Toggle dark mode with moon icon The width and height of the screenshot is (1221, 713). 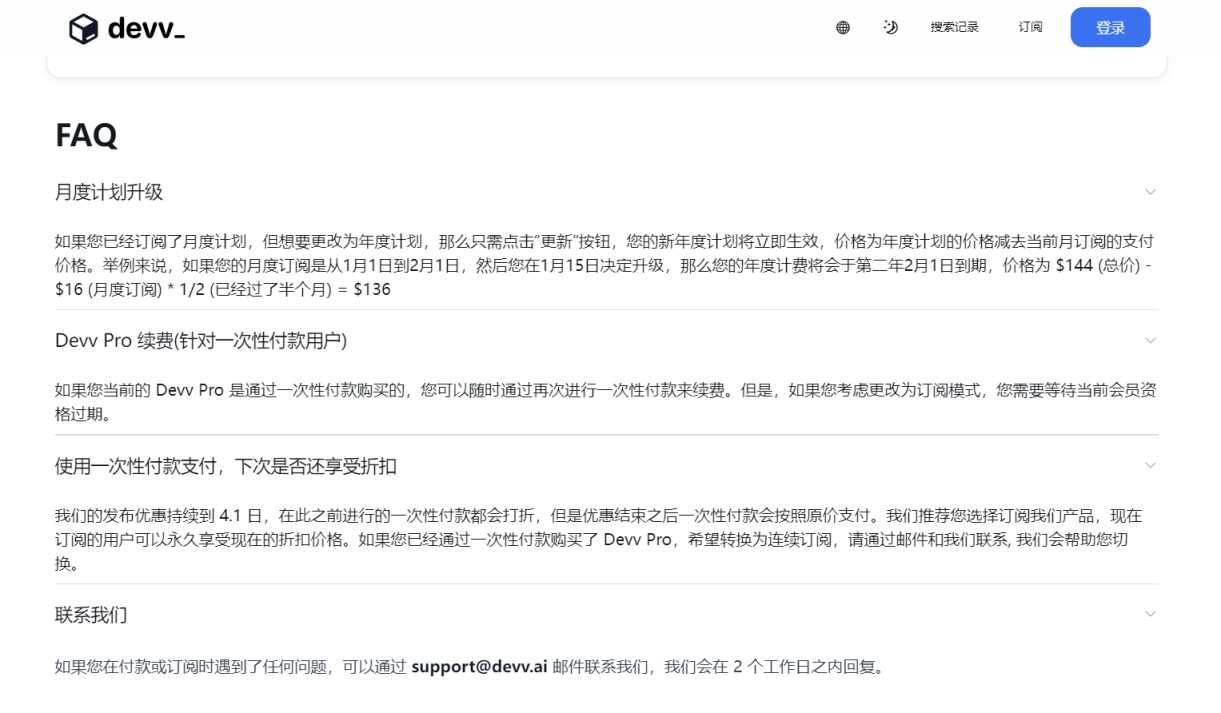click(x=890, y=28)
